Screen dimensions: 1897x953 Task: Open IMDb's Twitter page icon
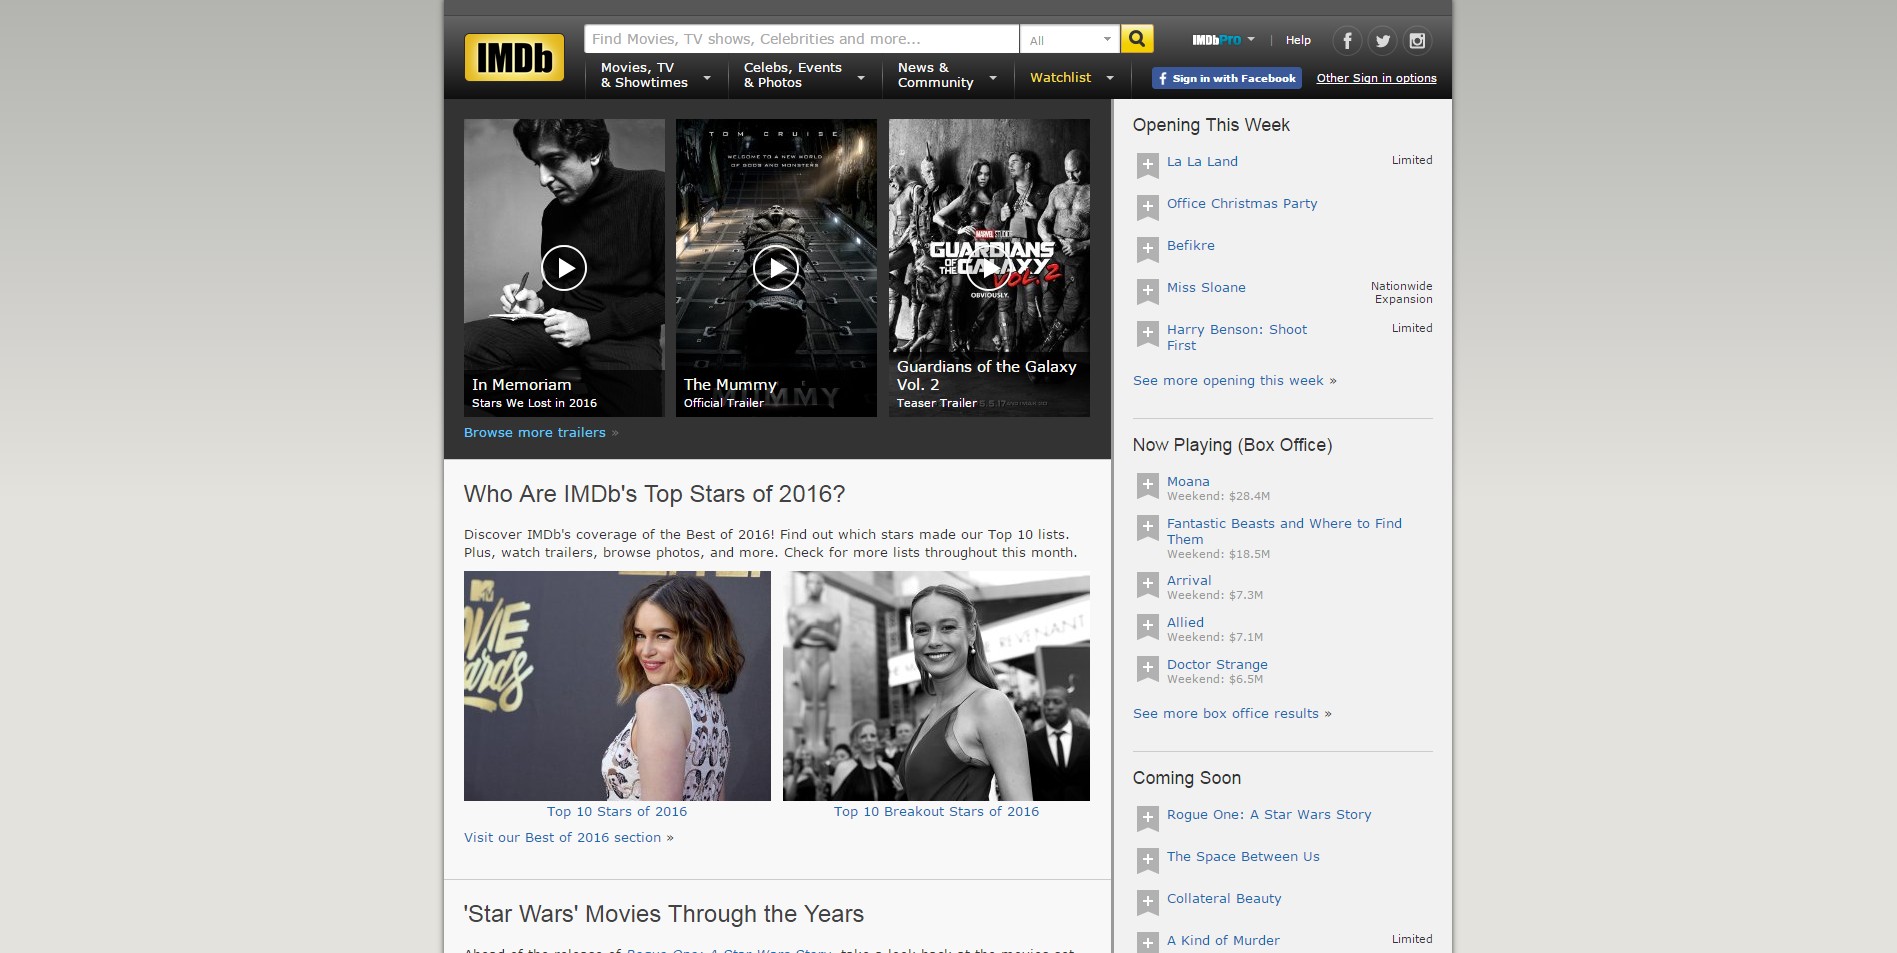tap(1382, 41)
